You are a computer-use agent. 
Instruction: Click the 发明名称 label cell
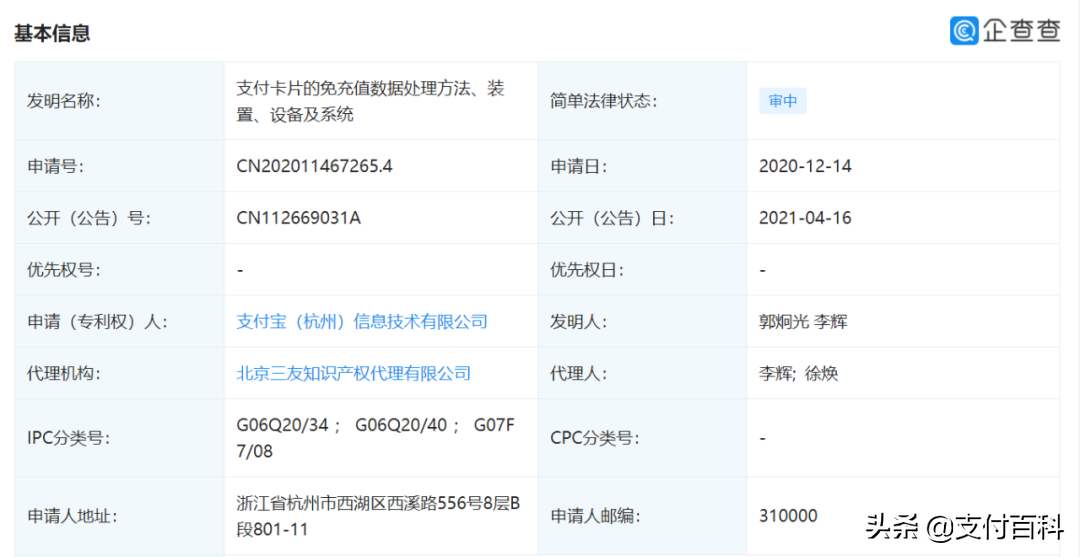[x=119, y=101]
